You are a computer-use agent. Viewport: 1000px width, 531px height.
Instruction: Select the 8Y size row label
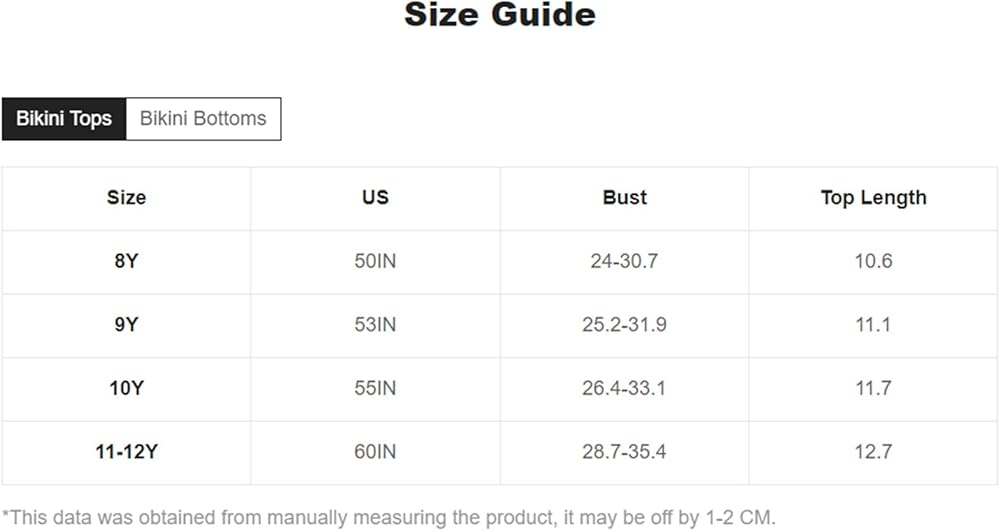click(126, 261)
